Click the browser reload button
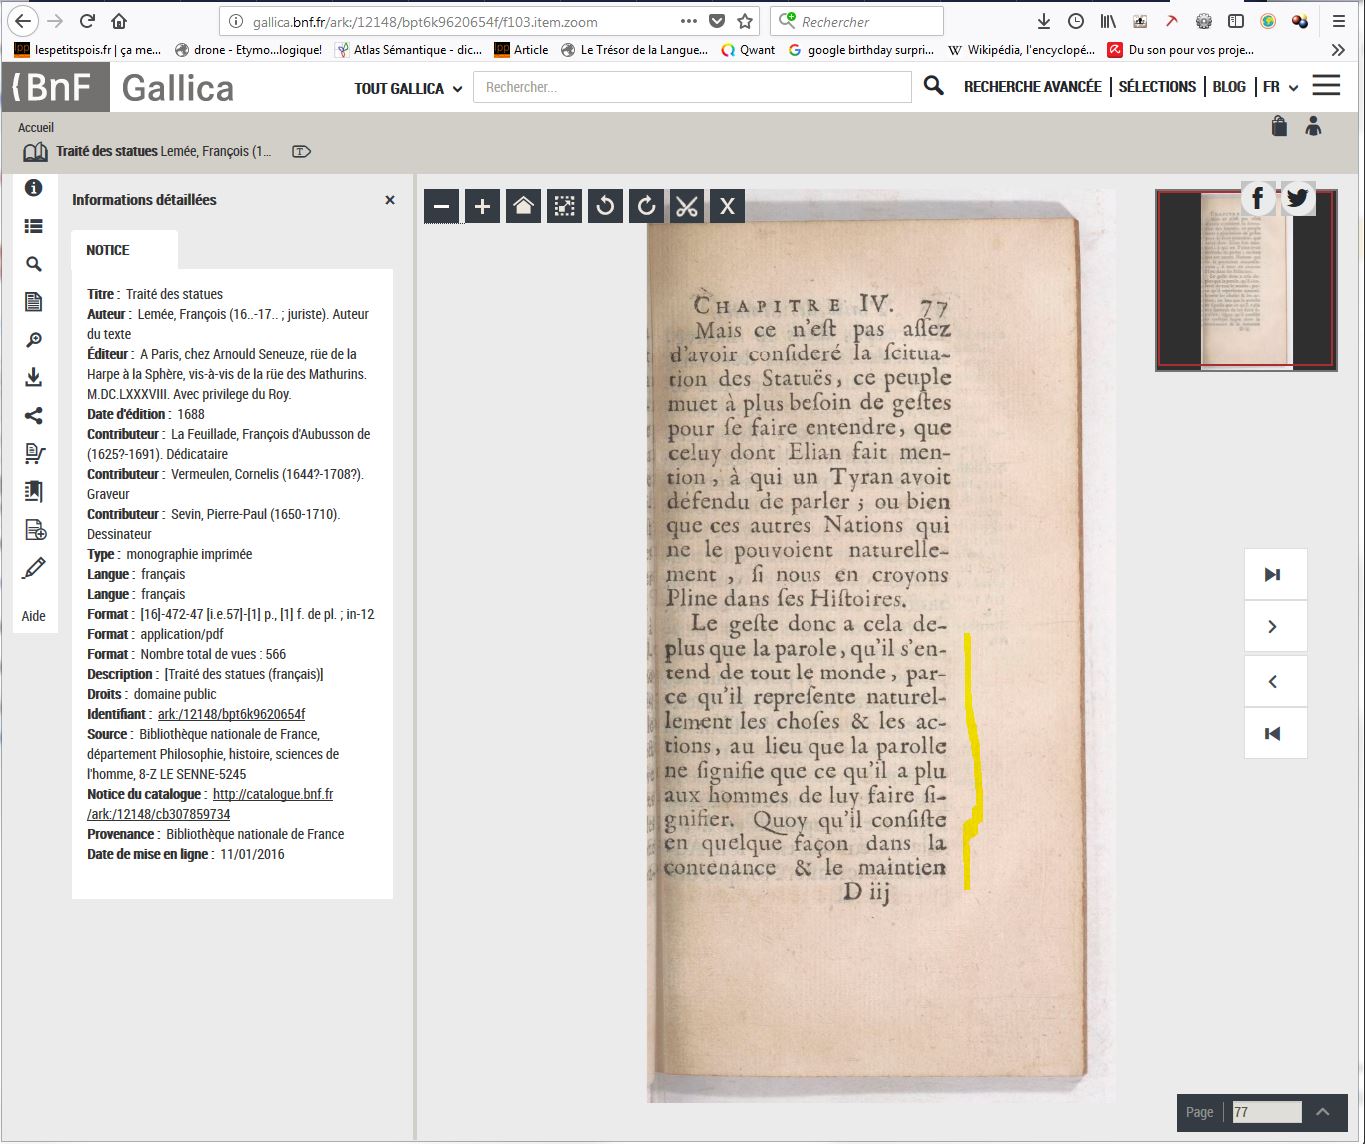Viewport: 1365px width, 1144px height. [87, 21]
